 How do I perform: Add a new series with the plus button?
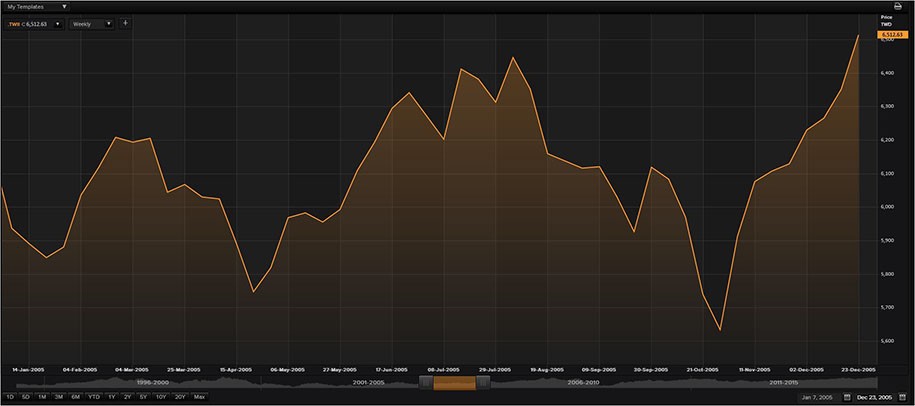click(x=125, y=24)
